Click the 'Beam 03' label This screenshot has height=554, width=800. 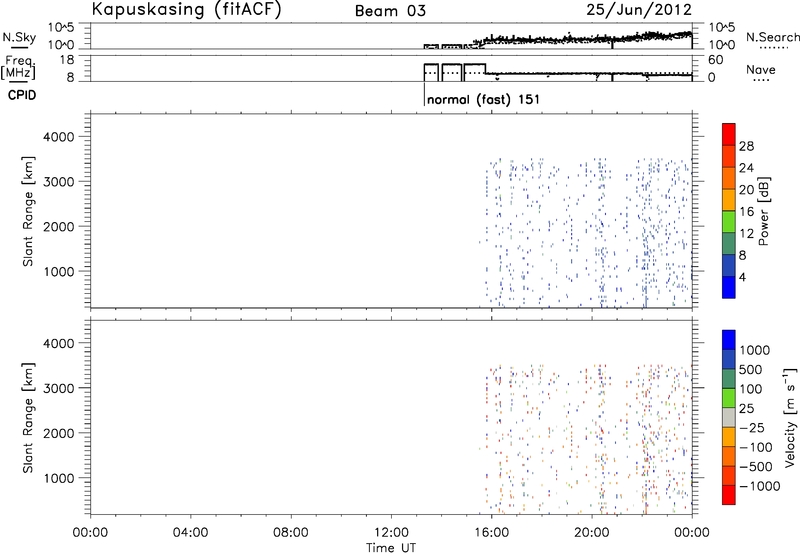click(x=390, y=11)
